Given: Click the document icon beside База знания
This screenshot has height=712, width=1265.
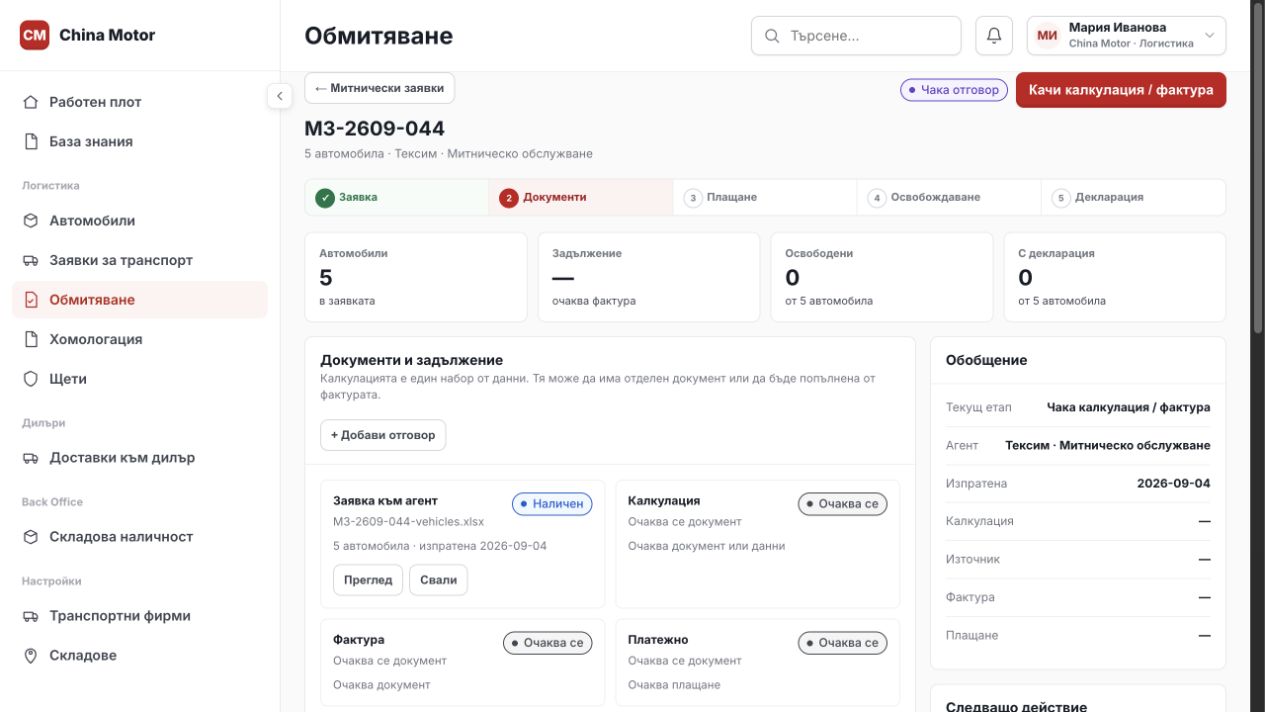Looking at the screenshot, I should [x=31, y=142].
